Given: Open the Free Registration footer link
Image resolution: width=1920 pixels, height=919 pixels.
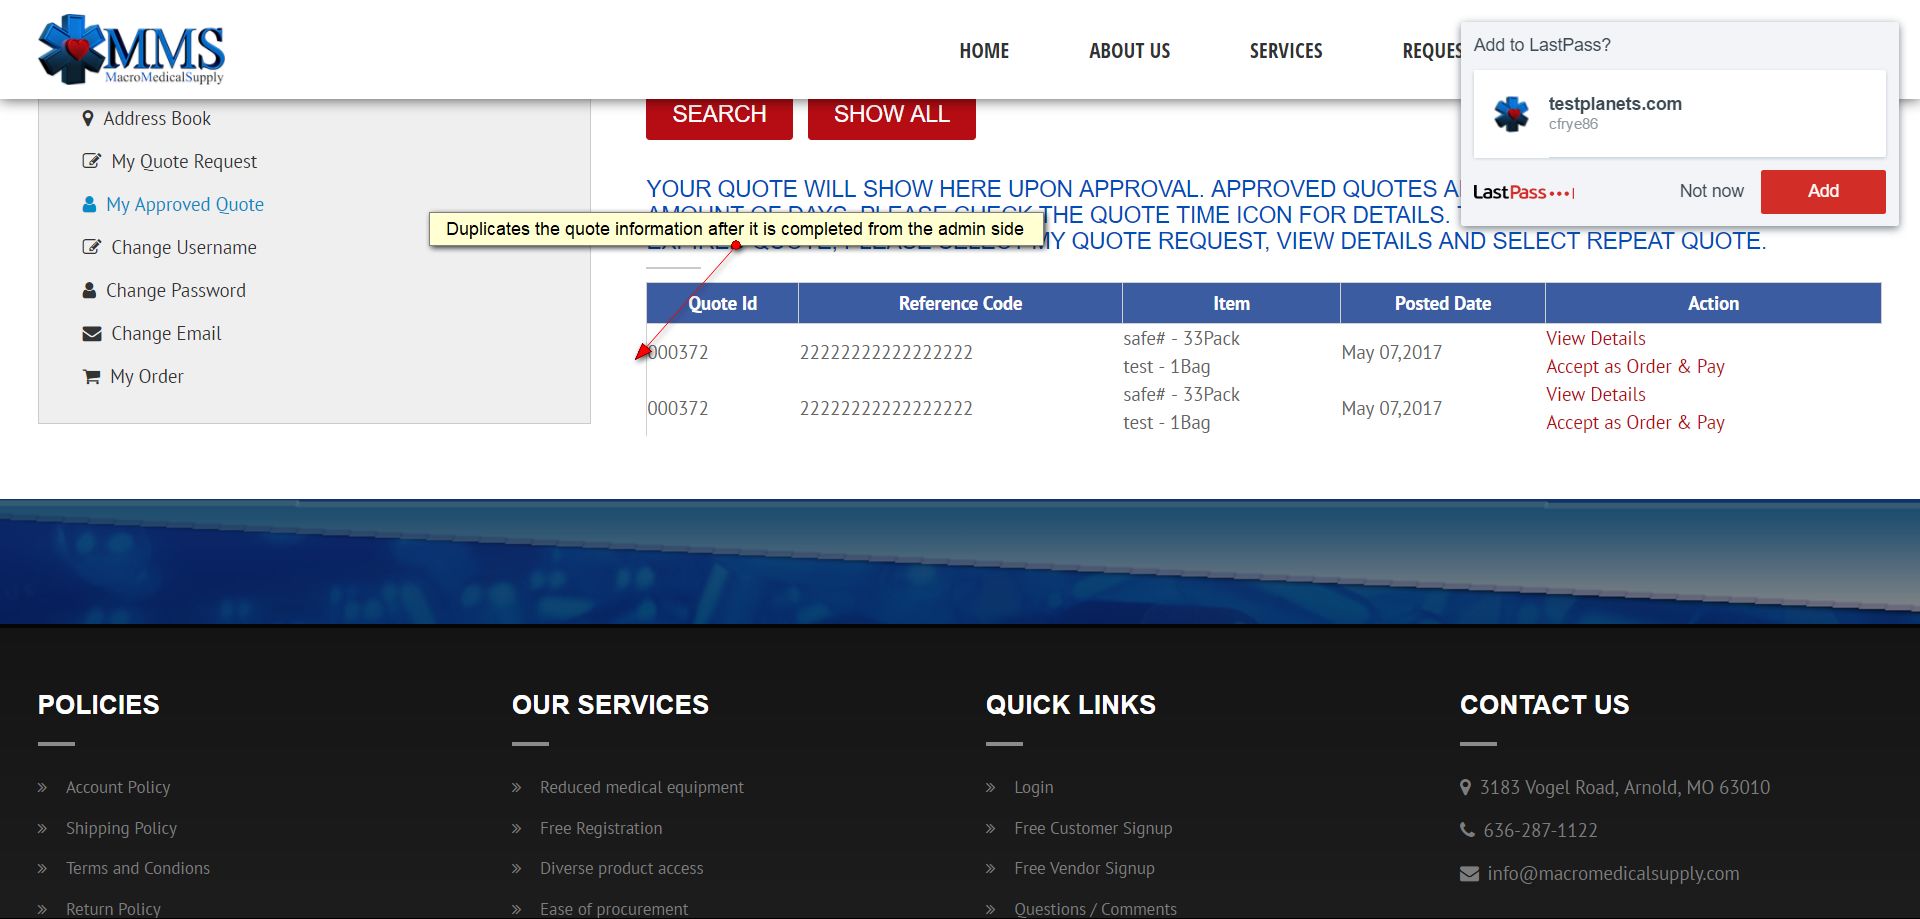Looking at the screenshot, I should (601, 828).
